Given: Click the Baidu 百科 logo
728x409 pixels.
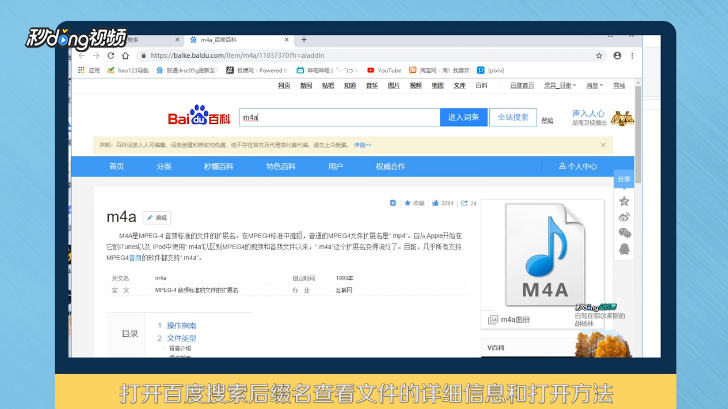Looking at the screenshot, I should (x=199, y=115).
